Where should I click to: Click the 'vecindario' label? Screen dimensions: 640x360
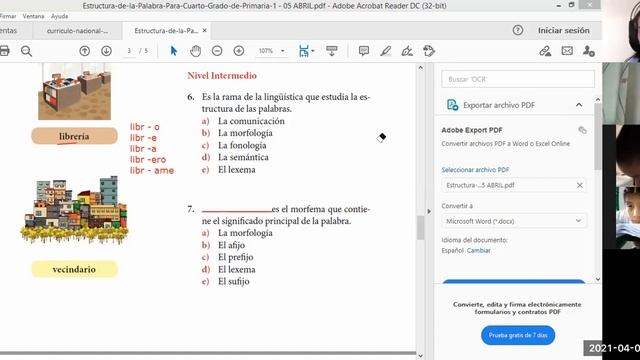point(74,269)
